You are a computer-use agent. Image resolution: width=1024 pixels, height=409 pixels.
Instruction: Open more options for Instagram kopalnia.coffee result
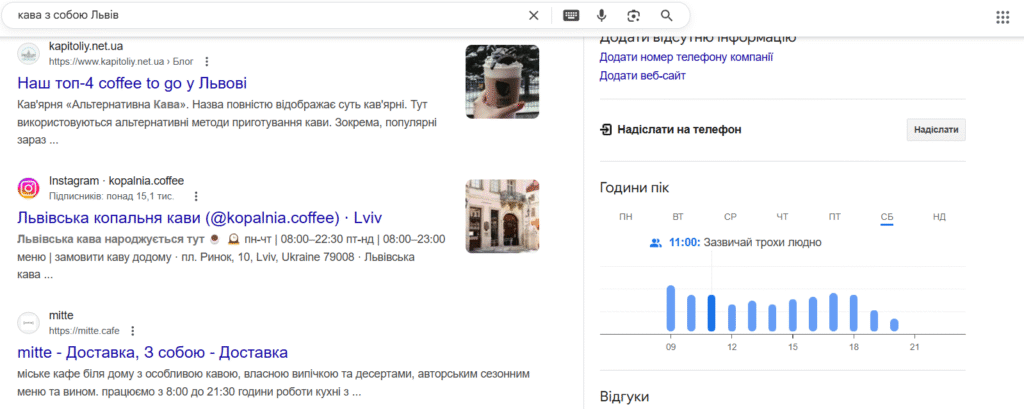(x=196, y=196)
